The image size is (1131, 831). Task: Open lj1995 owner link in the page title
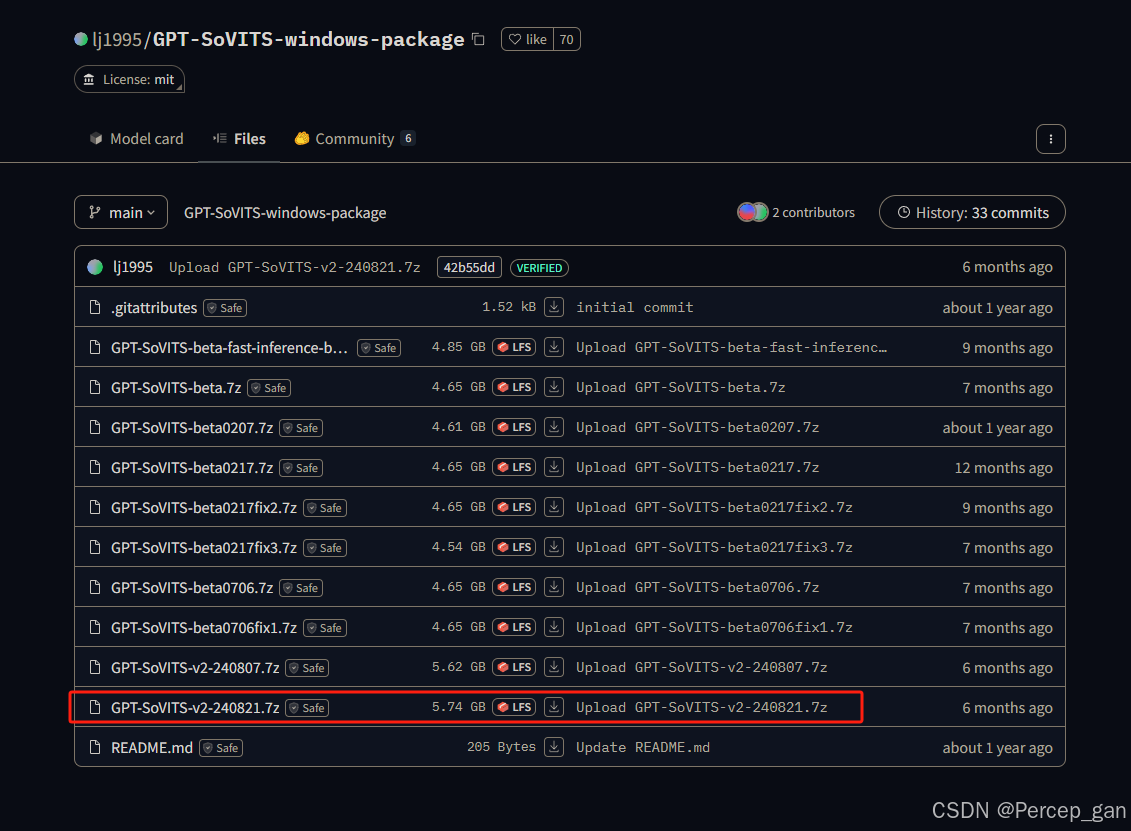[117, 39]
